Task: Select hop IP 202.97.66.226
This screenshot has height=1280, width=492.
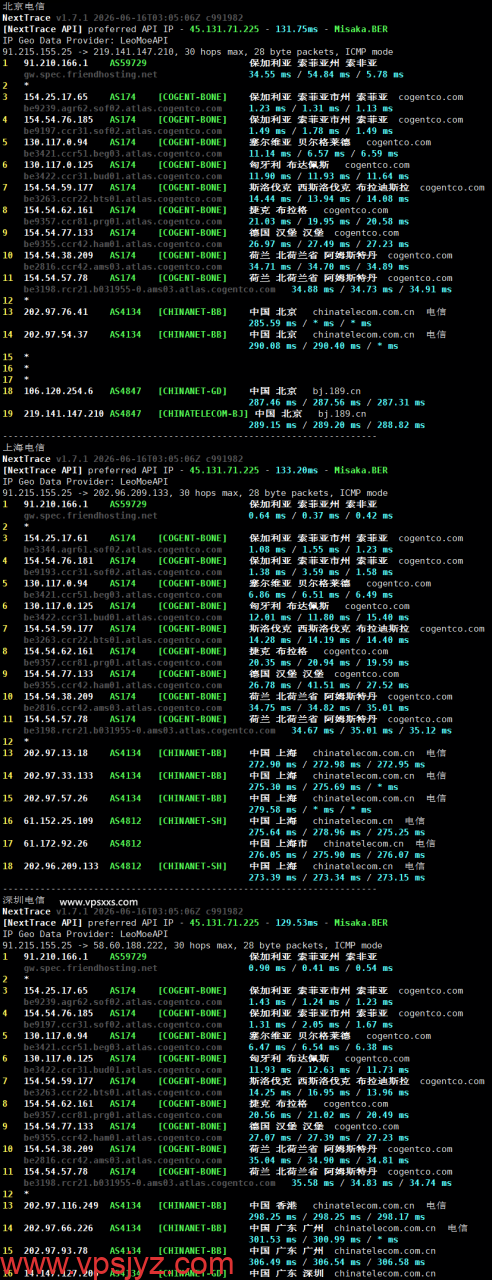Action: coord(57,1227)
